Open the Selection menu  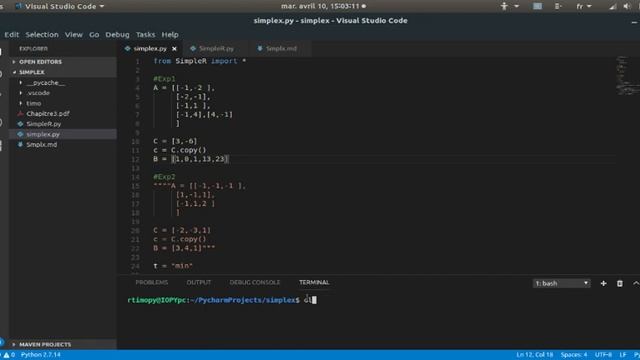click(x=42, y=35)
